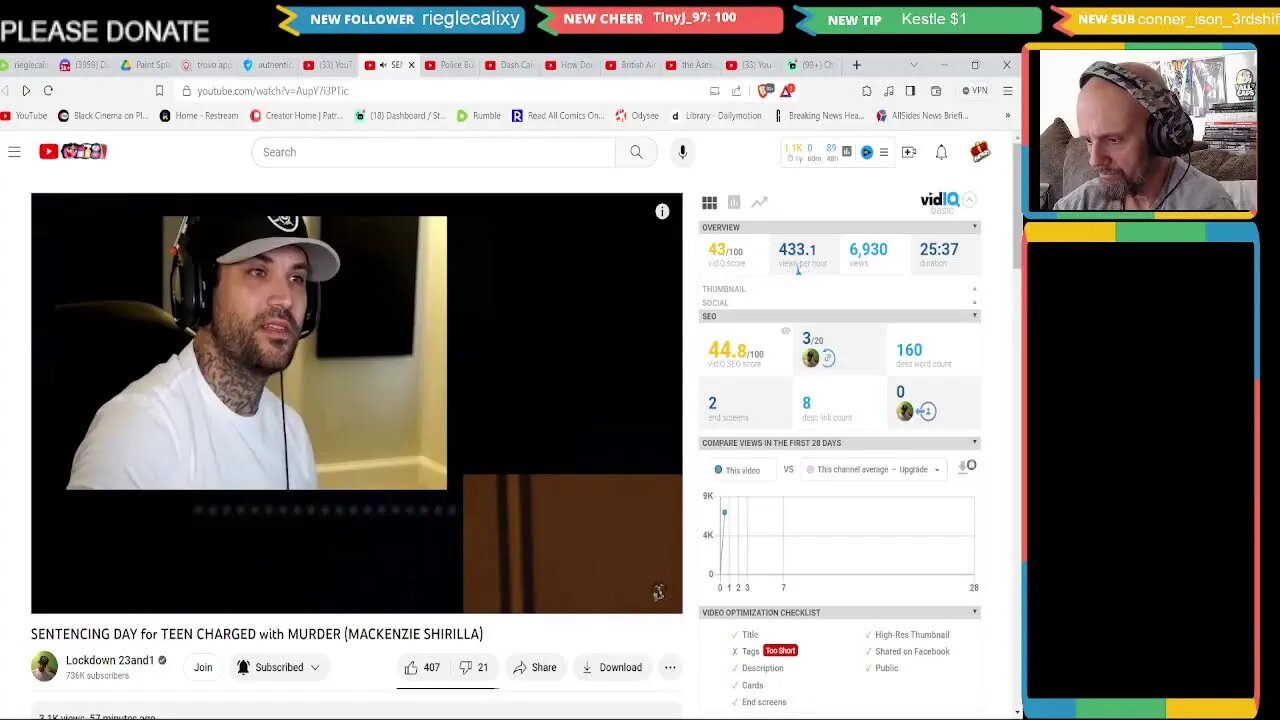Click the Download button
Screen dimensions: 1280x720
612,667
